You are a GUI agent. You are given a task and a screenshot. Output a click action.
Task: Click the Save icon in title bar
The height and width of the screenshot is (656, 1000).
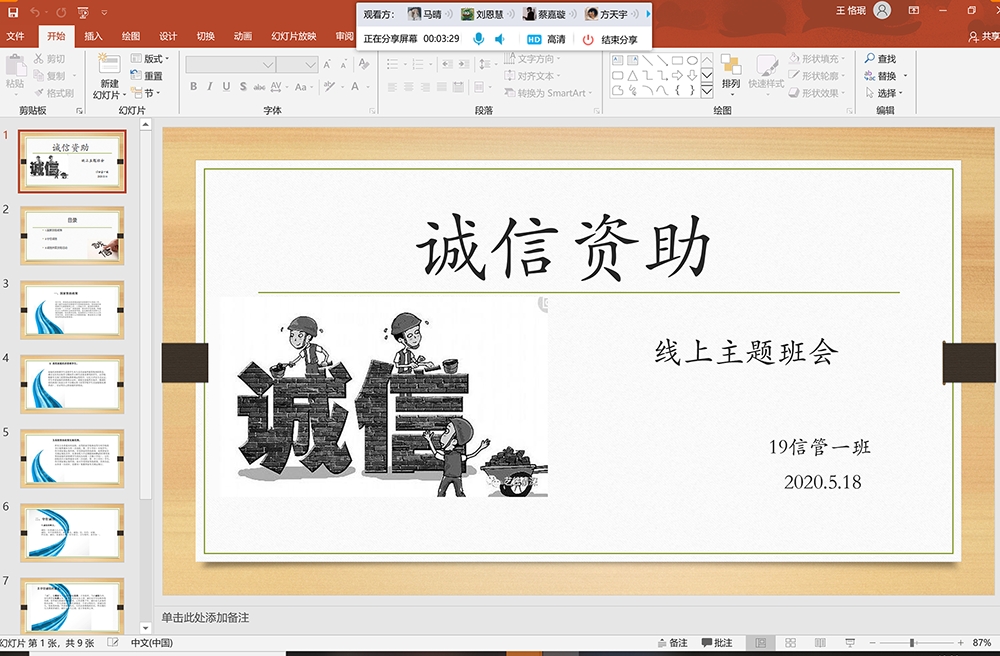[x=11, y=11]
